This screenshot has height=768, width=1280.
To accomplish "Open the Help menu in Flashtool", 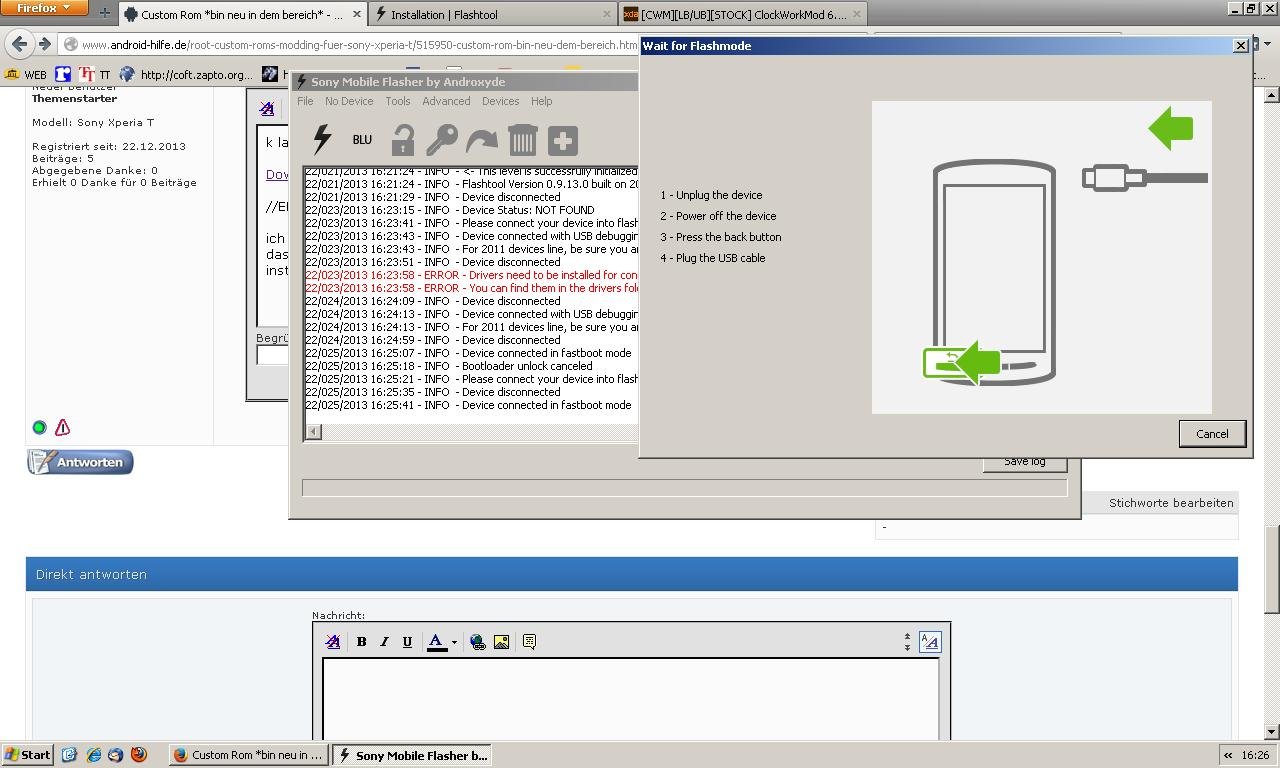I will 541,101.
